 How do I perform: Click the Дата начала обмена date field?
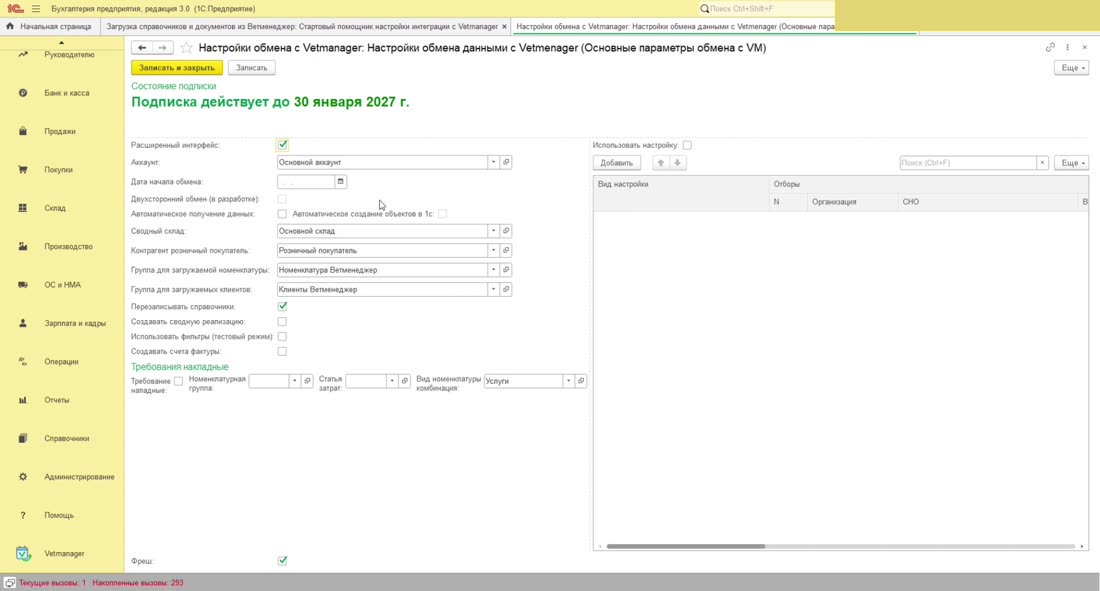click(306, 182)
